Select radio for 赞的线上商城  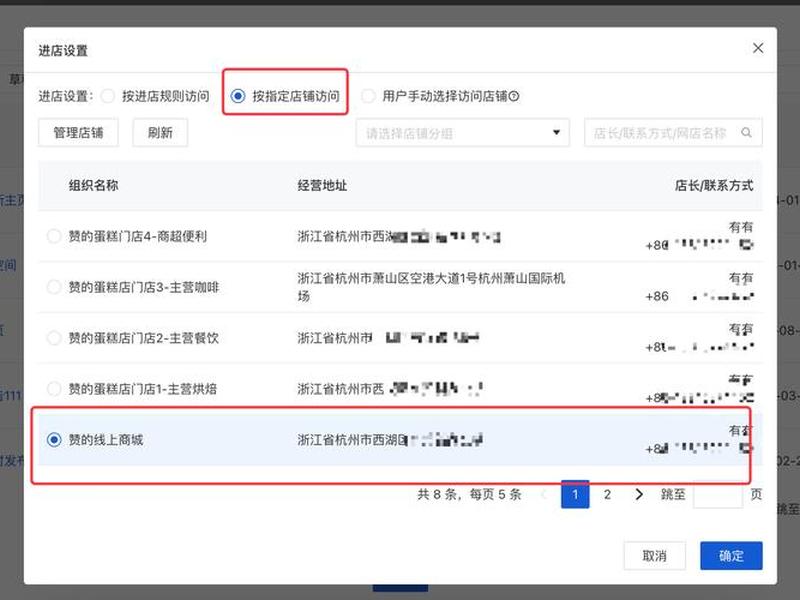click(54, 440)
